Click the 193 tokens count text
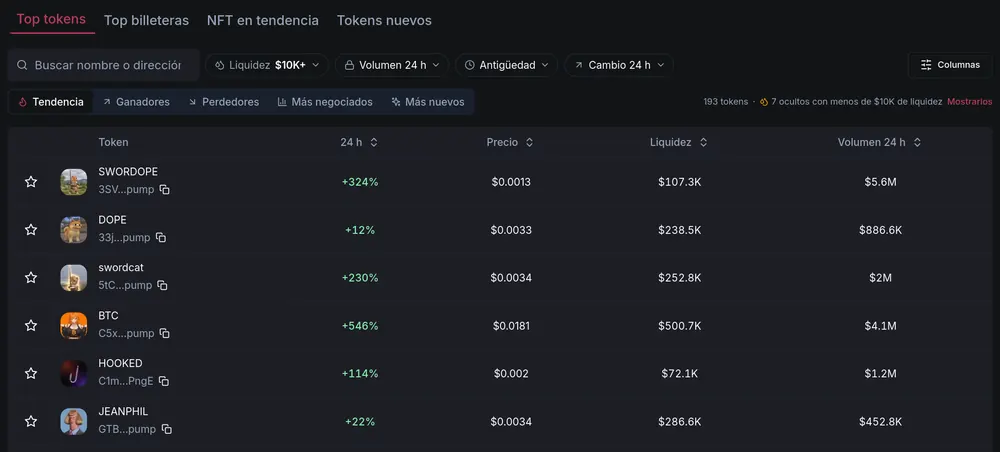Screen dimensions: 1000x452 point(726,102)
